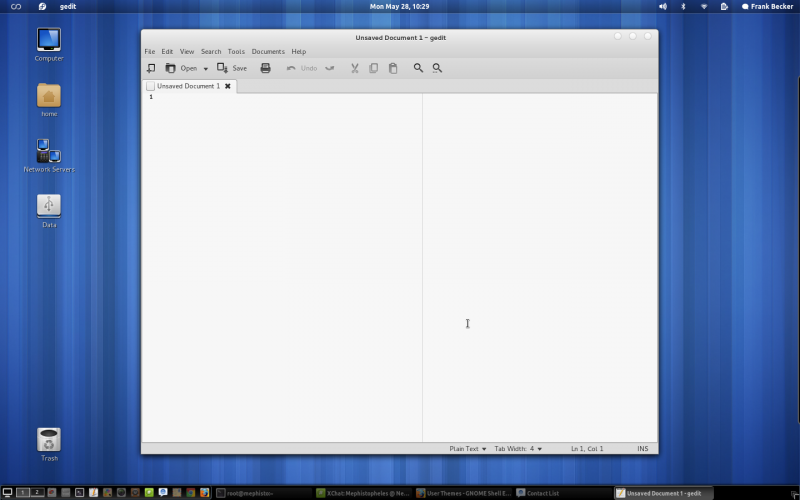Open the Frank Becker user menu
800x500 pixels.
coord(767,7)
